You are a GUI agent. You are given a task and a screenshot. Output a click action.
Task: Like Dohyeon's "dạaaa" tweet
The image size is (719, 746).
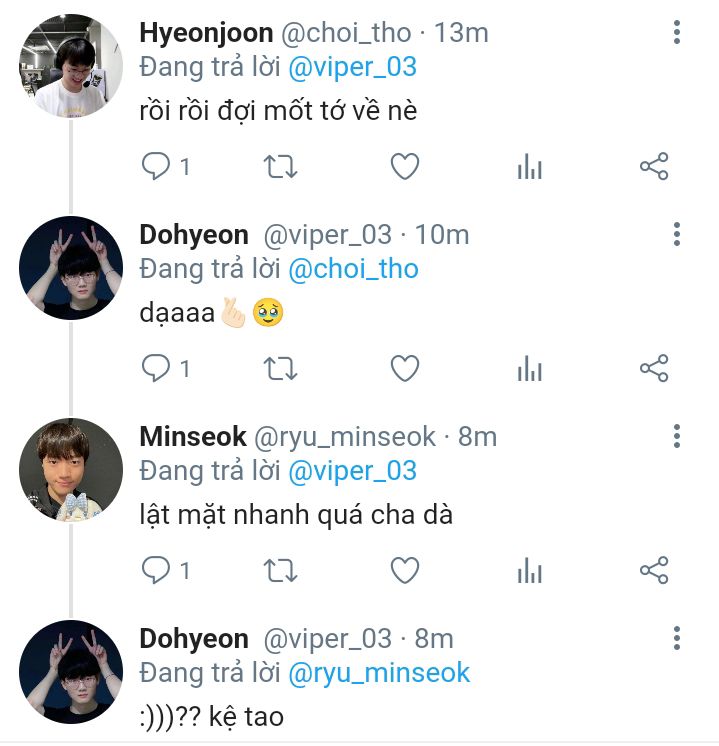pyautogui.click(x=404, y=369)
